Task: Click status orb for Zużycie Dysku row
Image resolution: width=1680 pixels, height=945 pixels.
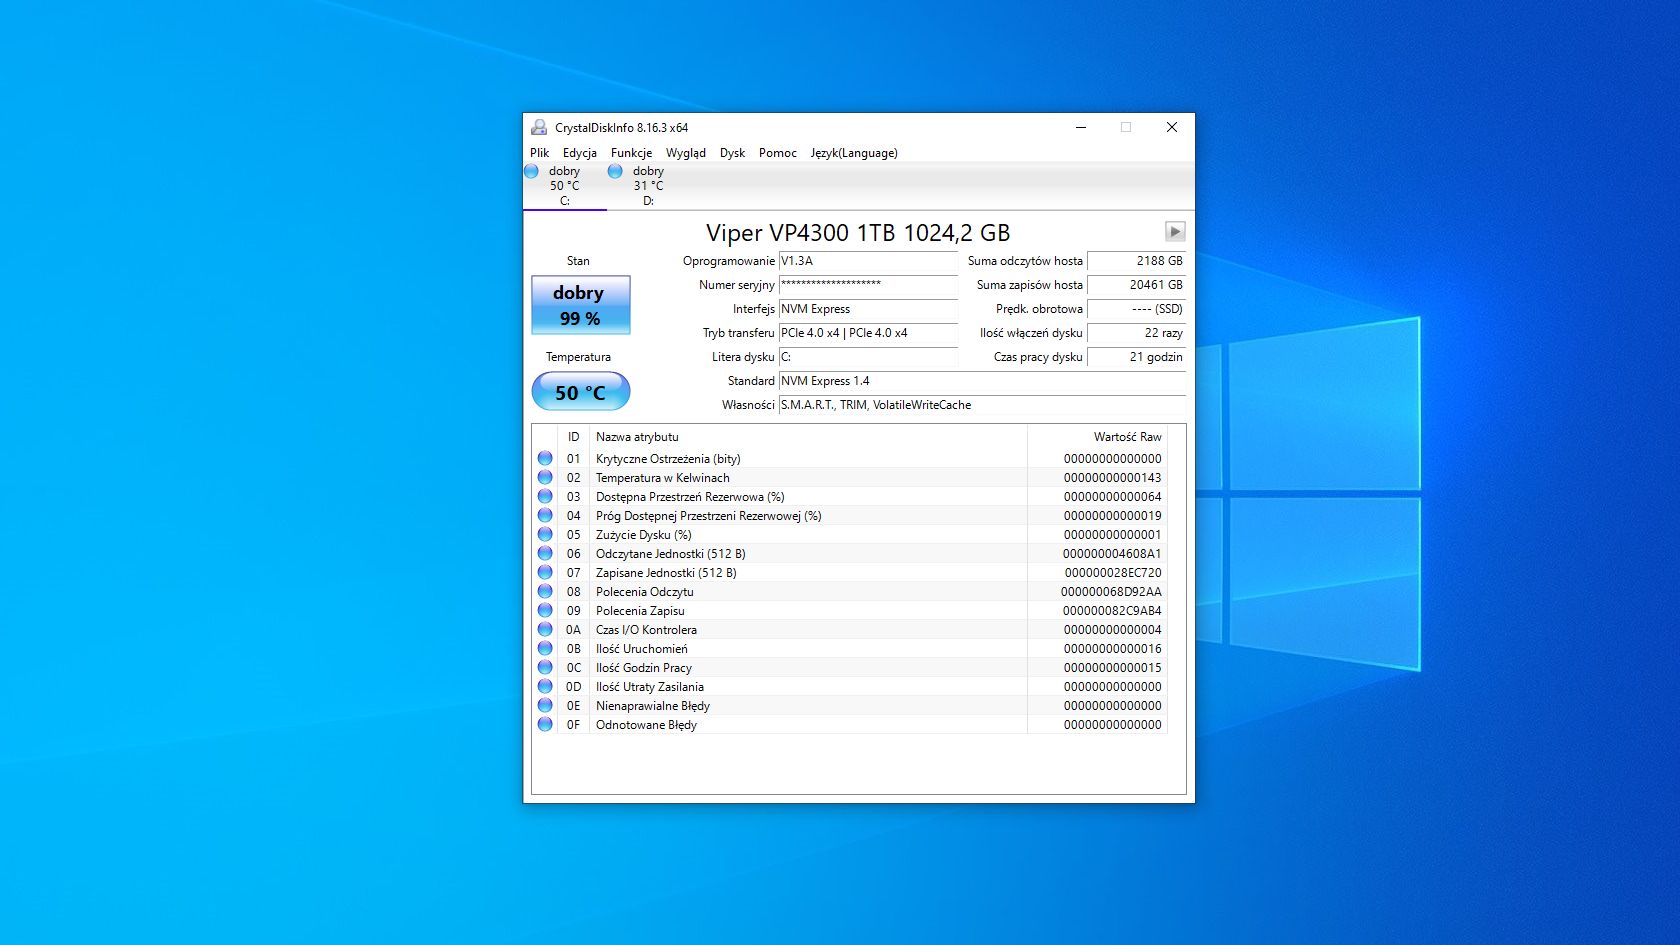Action: [x=545, y=534]
